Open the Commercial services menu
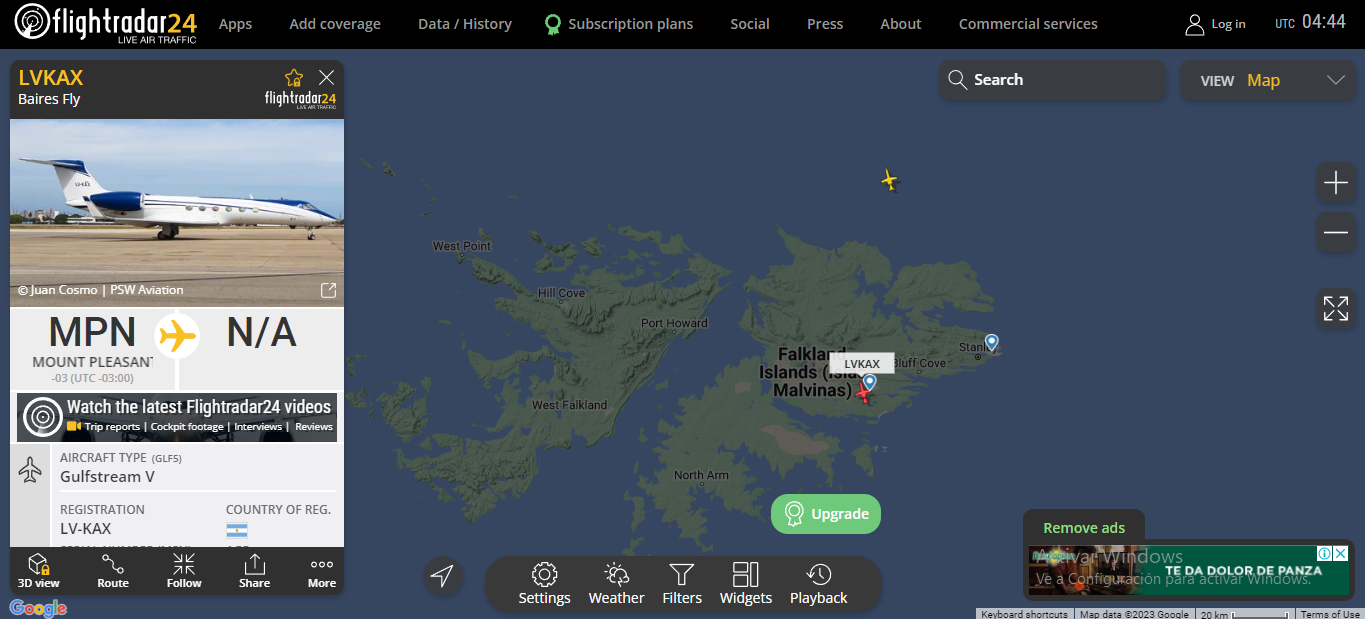 [x=1028, y=24]
